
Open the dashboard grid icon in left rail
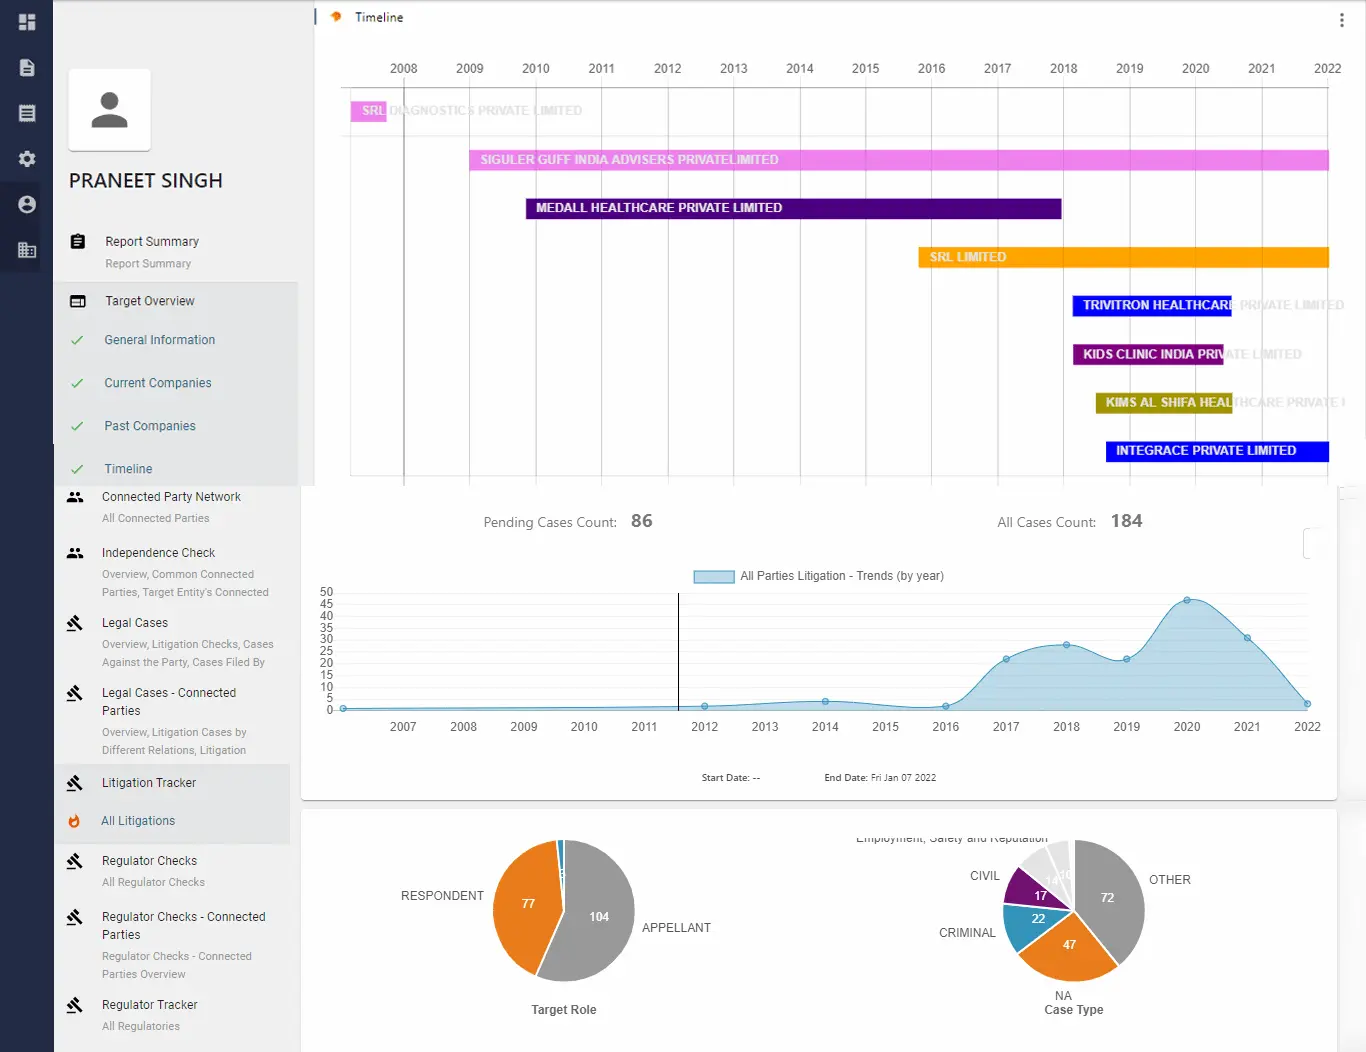[x=27, y=22]
